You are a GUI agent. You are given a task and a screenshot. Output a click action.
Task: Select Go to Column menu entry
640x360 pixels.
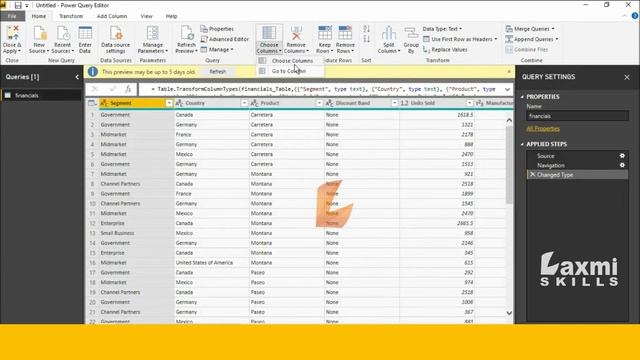click(291, 71)
